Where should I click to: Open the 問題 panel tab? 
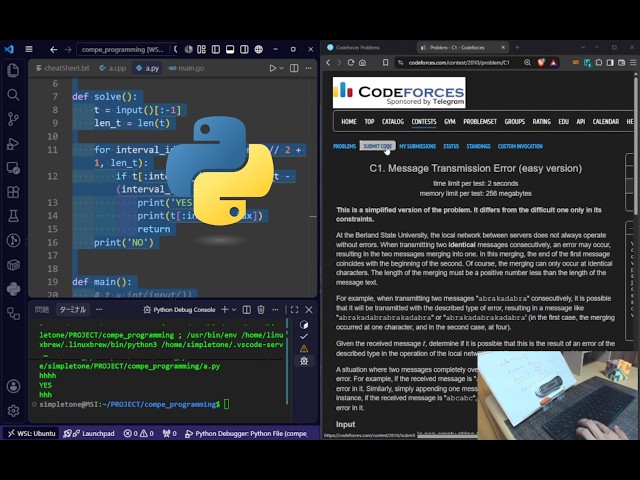[x=42, y=310]
